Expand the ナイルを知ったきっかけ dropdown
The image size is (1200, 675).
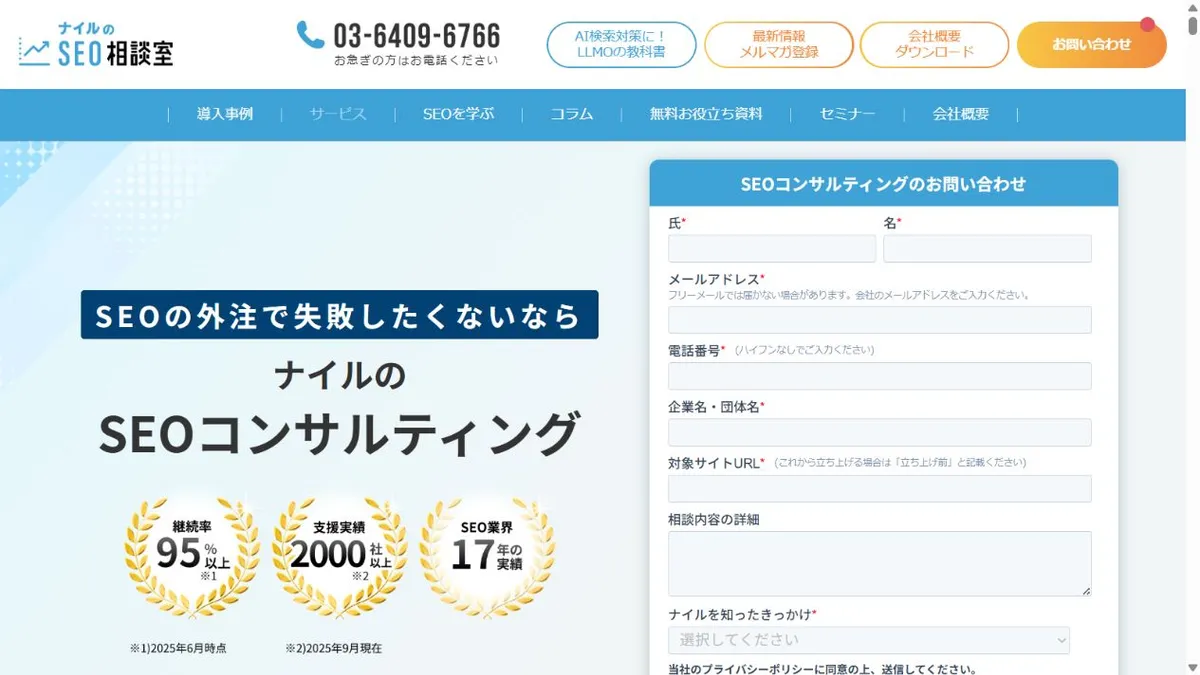point(869,640)
